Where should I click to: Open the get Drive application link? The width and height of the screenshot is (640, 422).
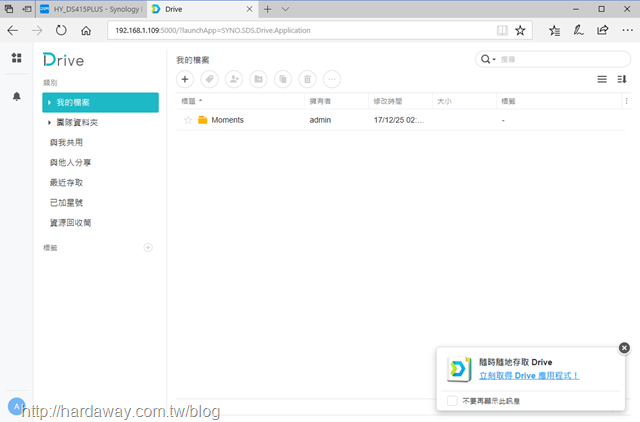[x=529, y=375]
